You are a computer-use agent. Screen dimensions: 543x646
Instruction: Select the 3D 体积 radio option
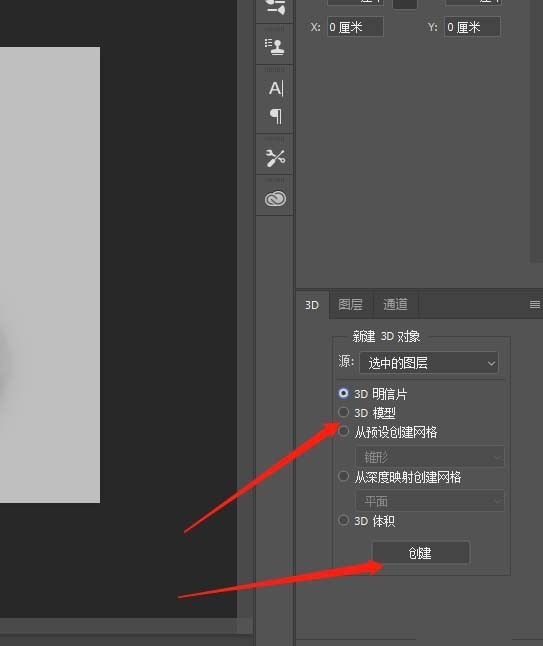tap(343, 520)
